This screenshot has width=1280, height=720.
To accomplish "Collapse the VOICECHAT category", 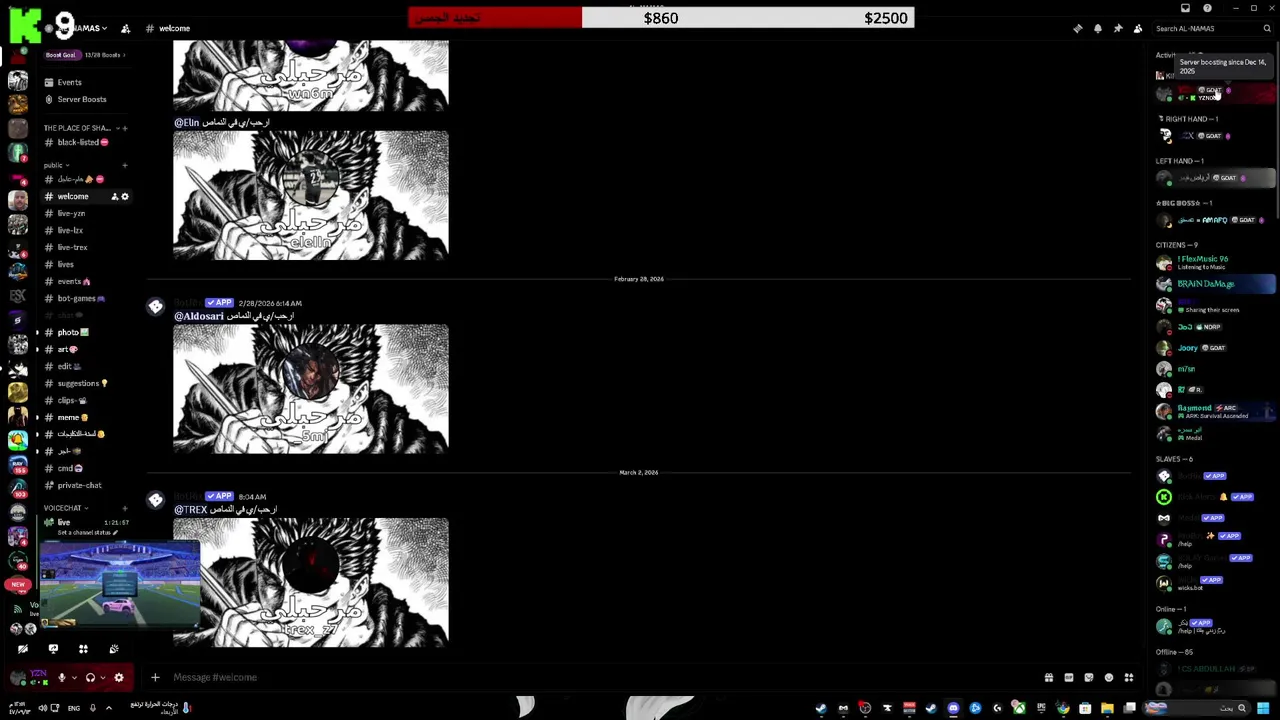I will coord(65,508).
